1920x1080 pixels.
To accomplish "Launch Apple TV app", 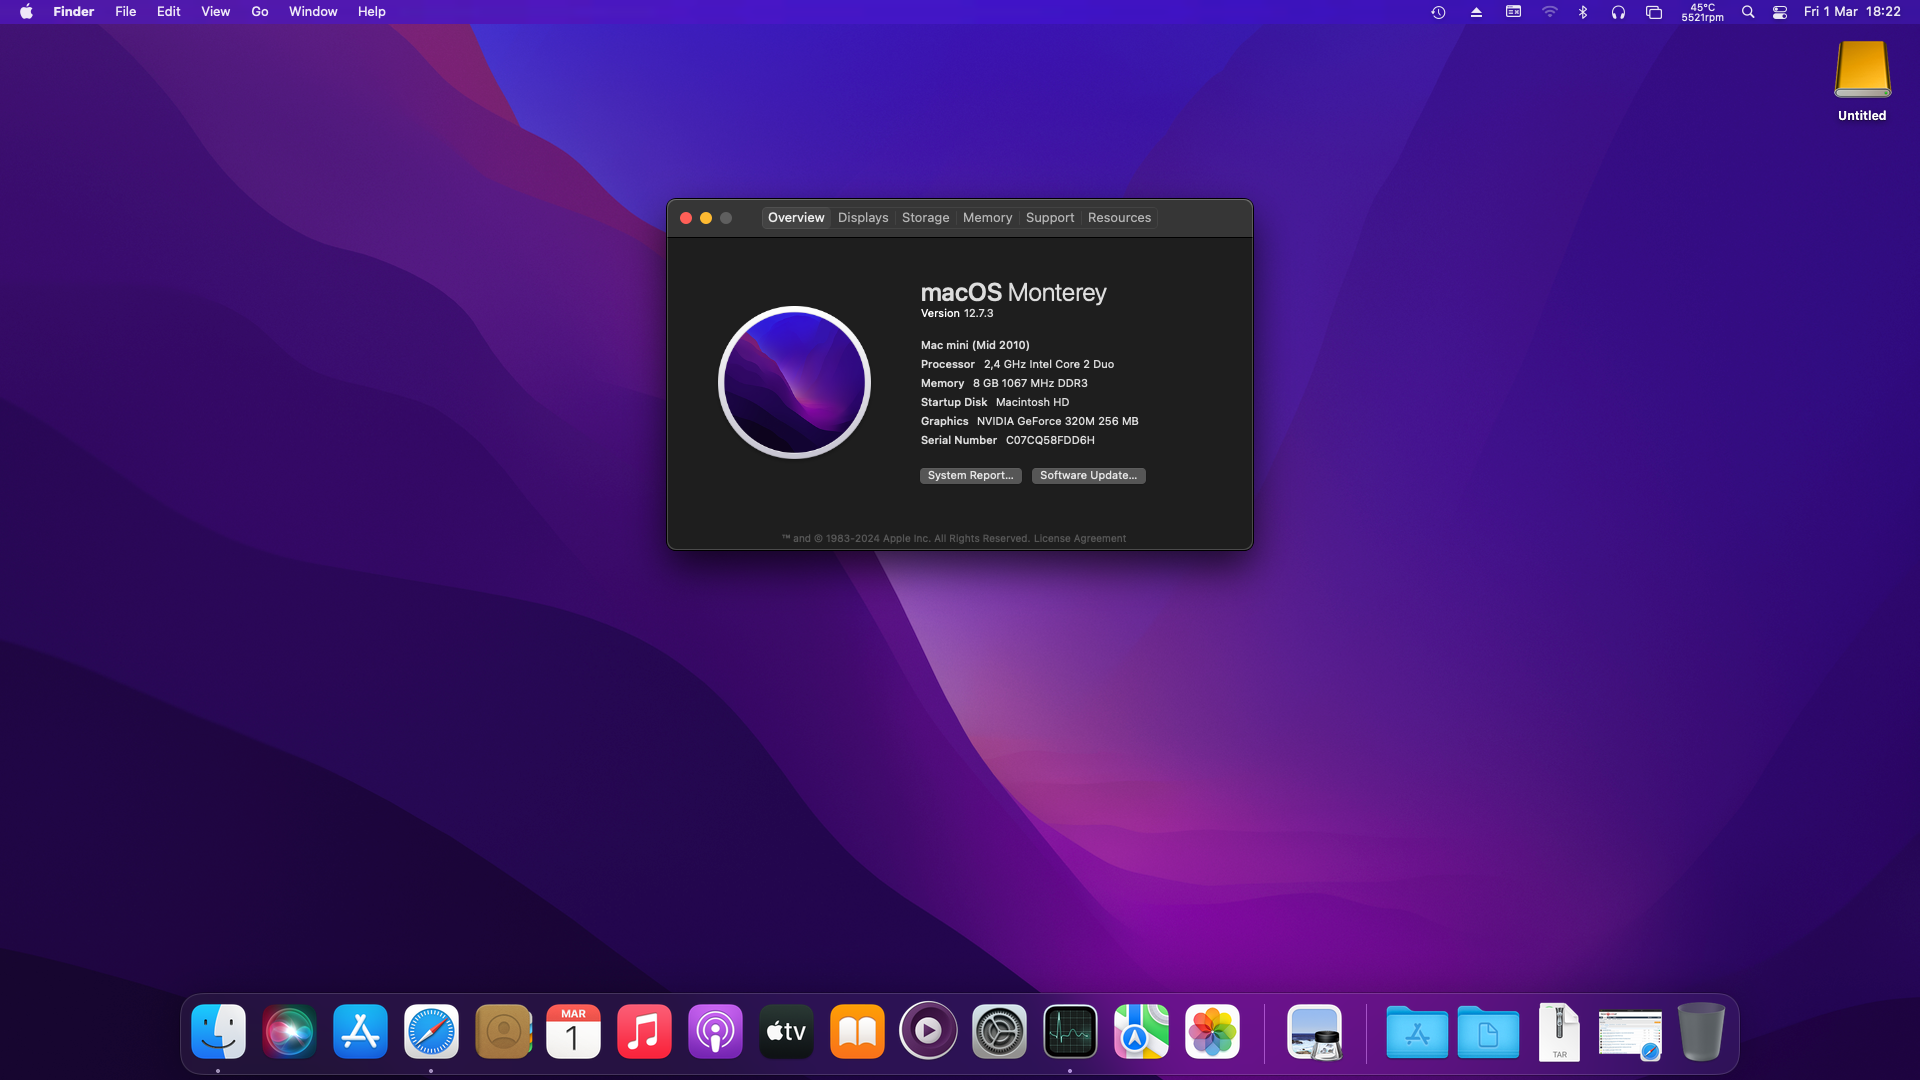I will 786,1031.
